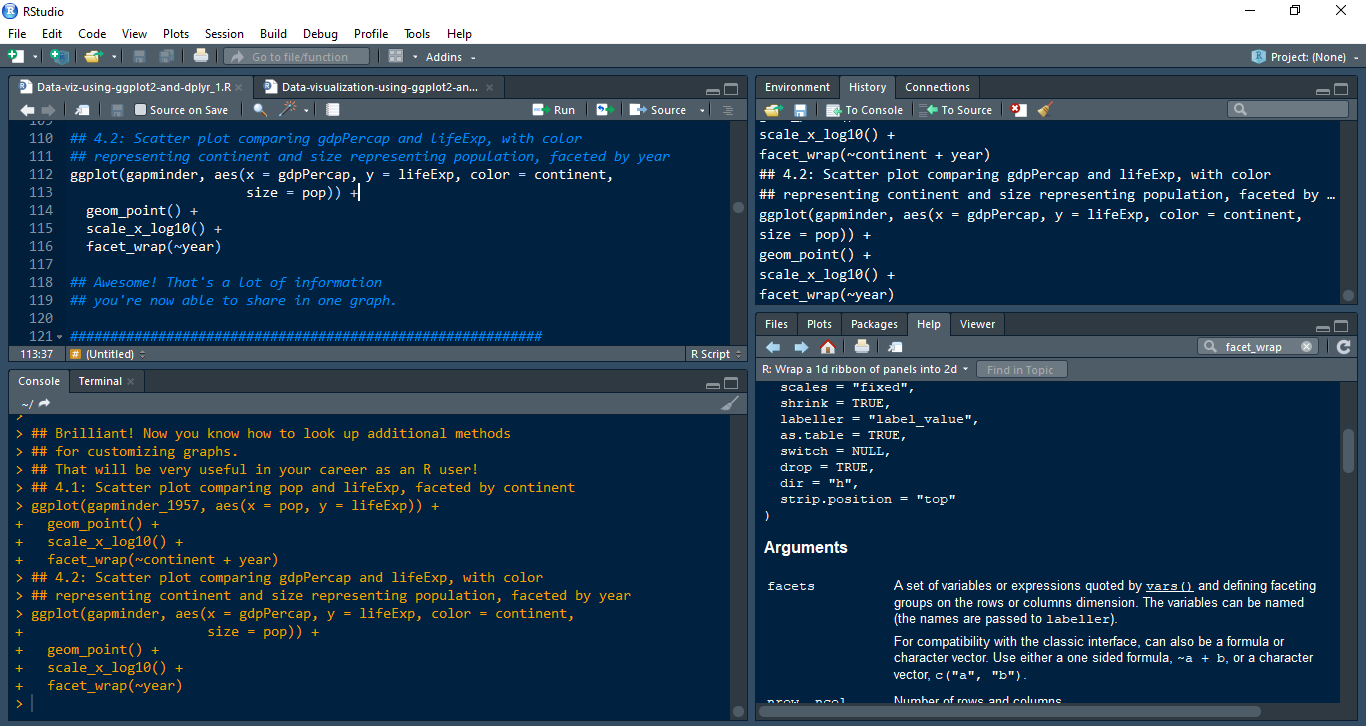Image resolution: width=1366 pixels, height=726 pixels.
Task: Click the compile report notebook icon
Action: 333,110
